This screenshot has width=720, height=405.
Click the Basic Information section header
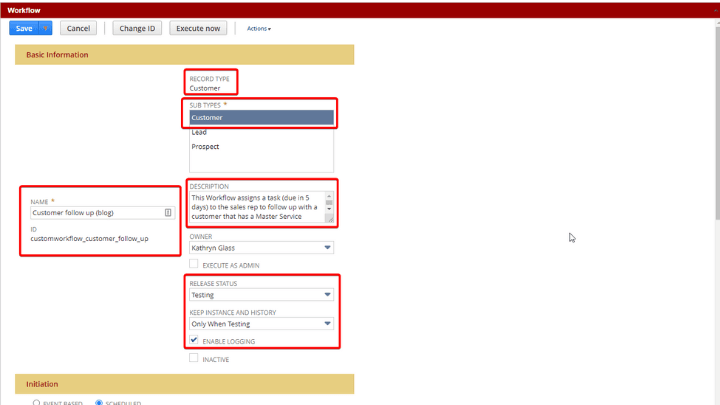[x=185, y=55]
